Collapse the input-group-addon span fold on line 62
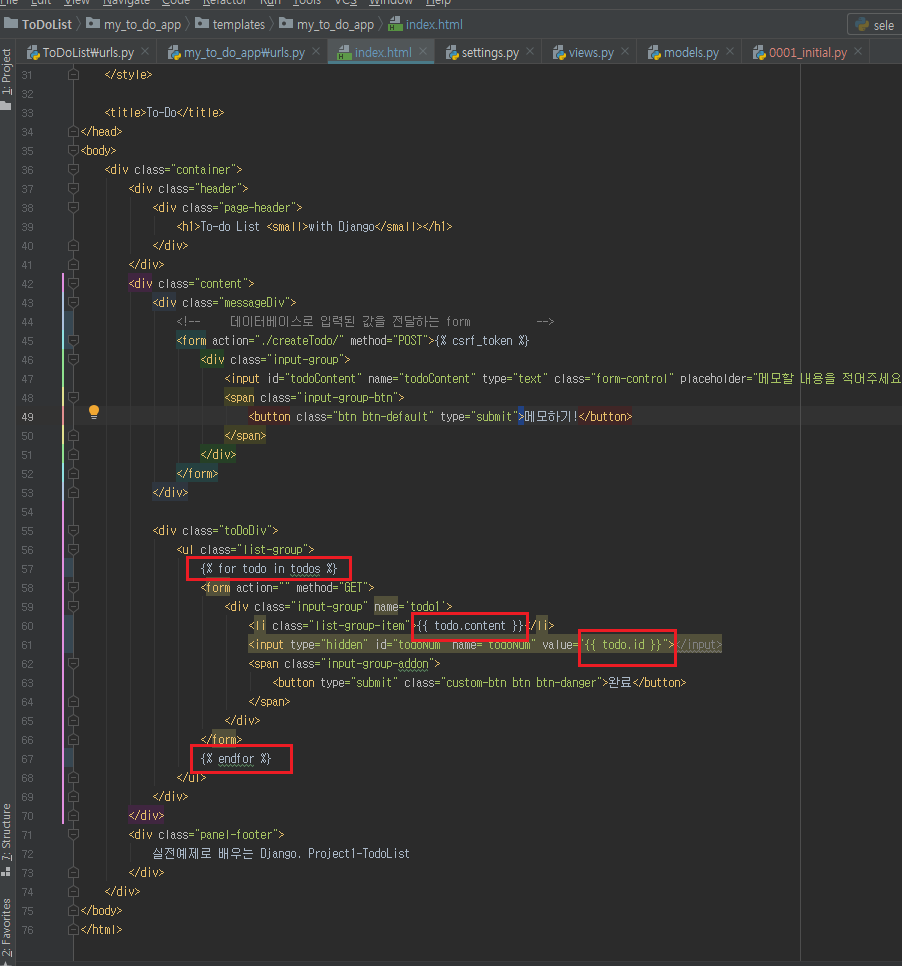Screen dimensions: 902x966 tap(73, 664)
